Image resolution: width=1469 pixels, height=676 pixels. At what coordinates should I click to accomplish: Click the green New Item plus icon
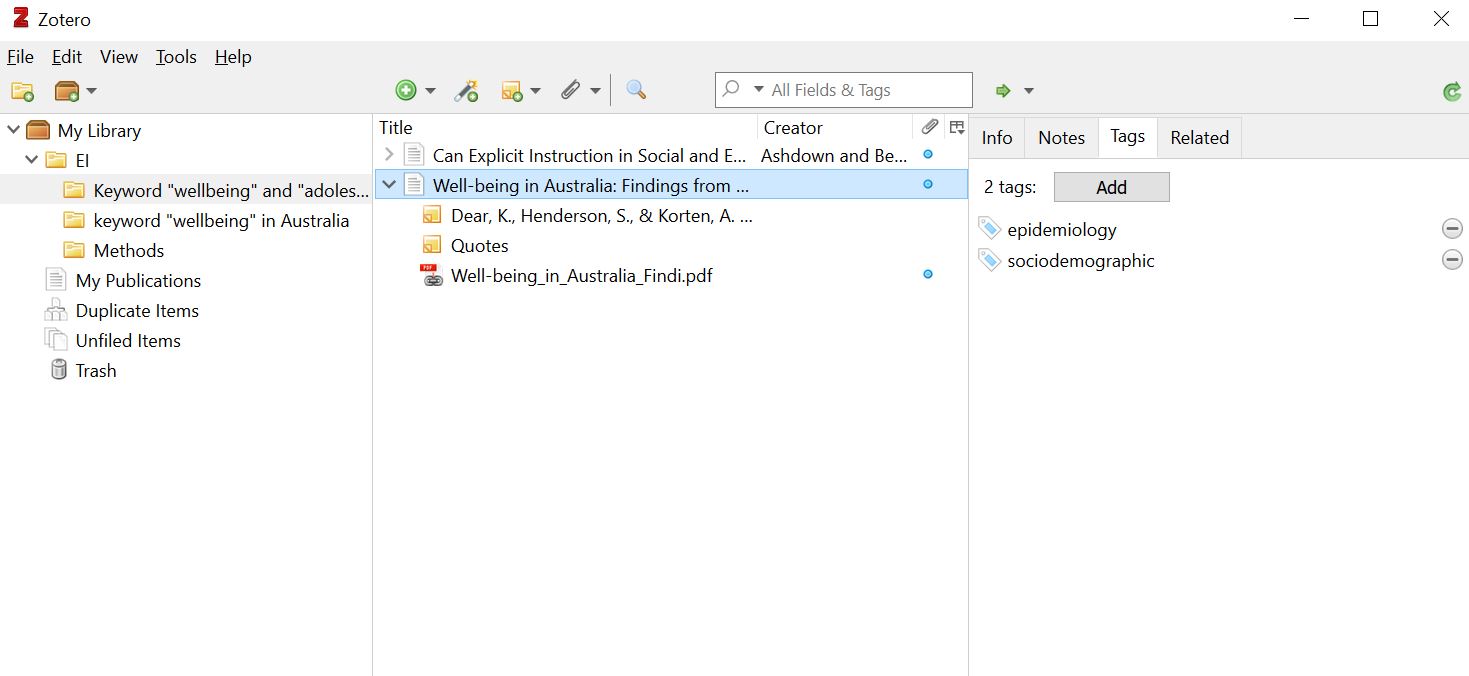click(x=406, y=91)
